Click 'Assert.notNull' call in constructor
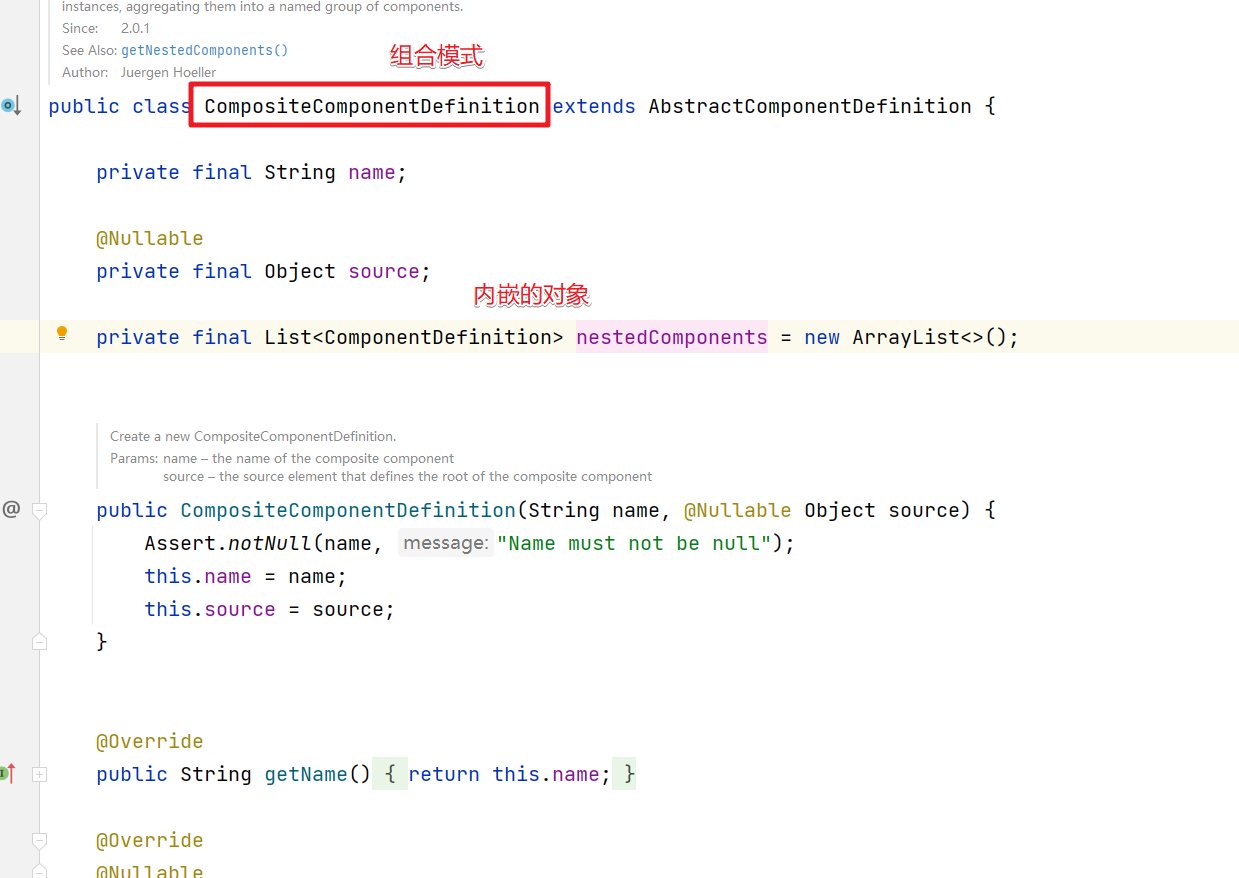1239x878 pixels. coord(228,543)
